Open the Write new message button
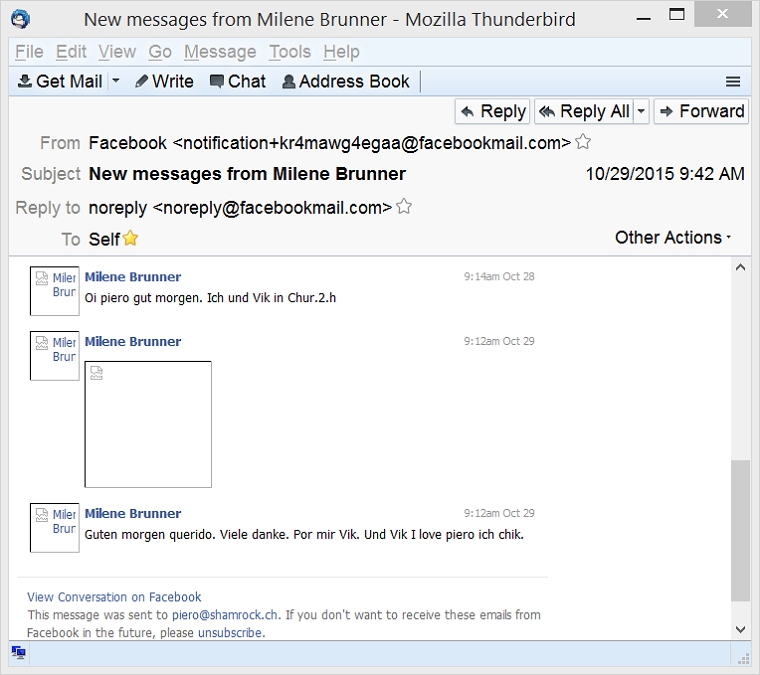Screen dimensions: 760x675 [164, 82]
